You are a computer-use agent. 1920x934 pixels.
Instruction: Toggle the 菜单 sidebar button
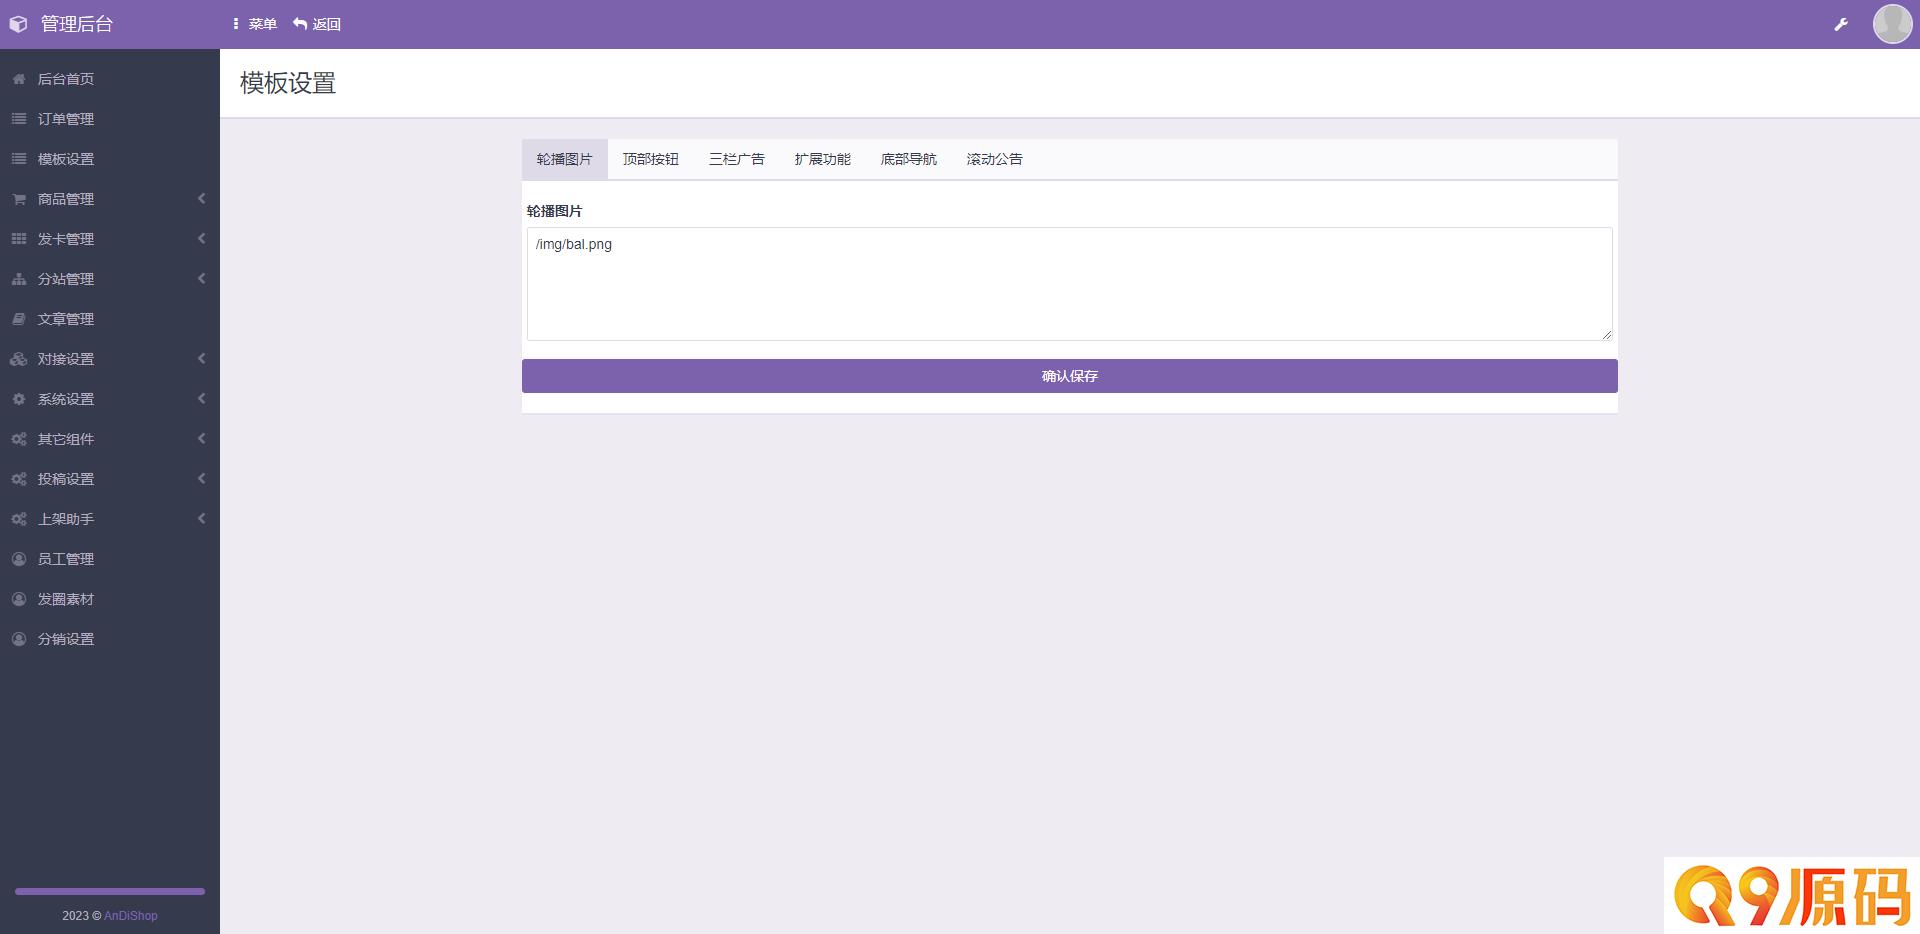pos(254,24)
